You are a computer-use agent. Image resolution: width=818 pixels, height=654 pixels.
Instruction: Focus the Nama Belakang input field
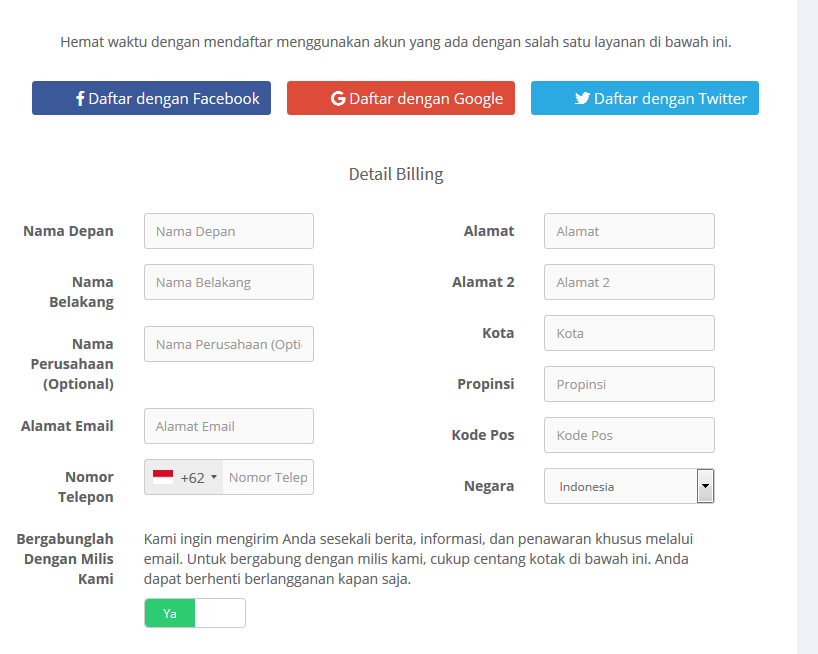[x=229, y=282]
